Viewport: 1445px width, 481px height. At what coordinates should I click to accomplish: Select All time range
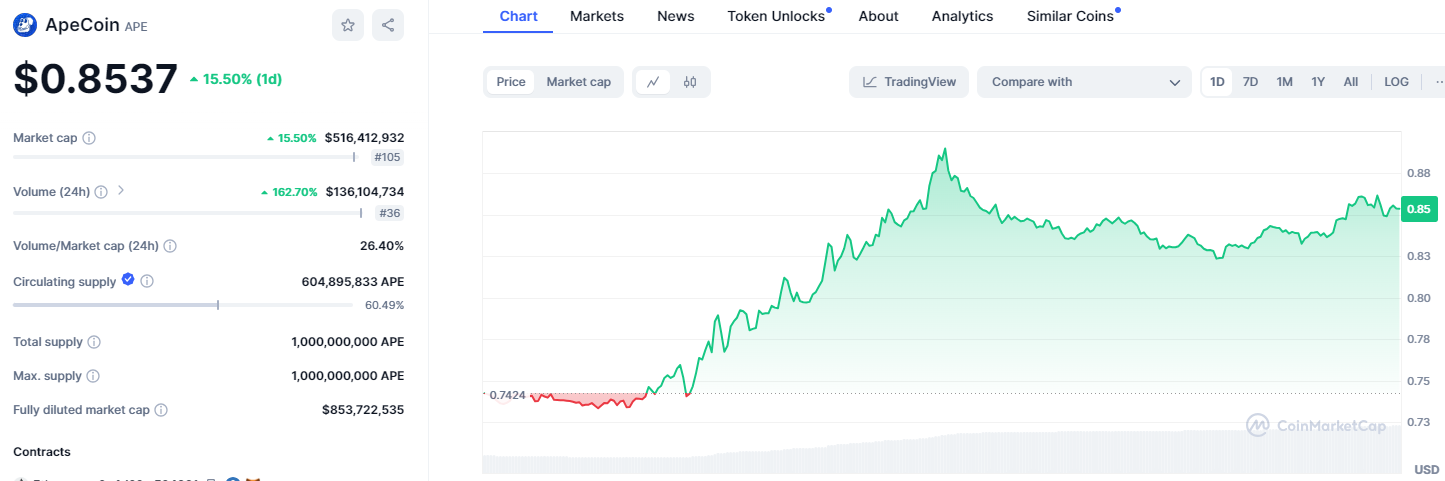point(1351,82)
